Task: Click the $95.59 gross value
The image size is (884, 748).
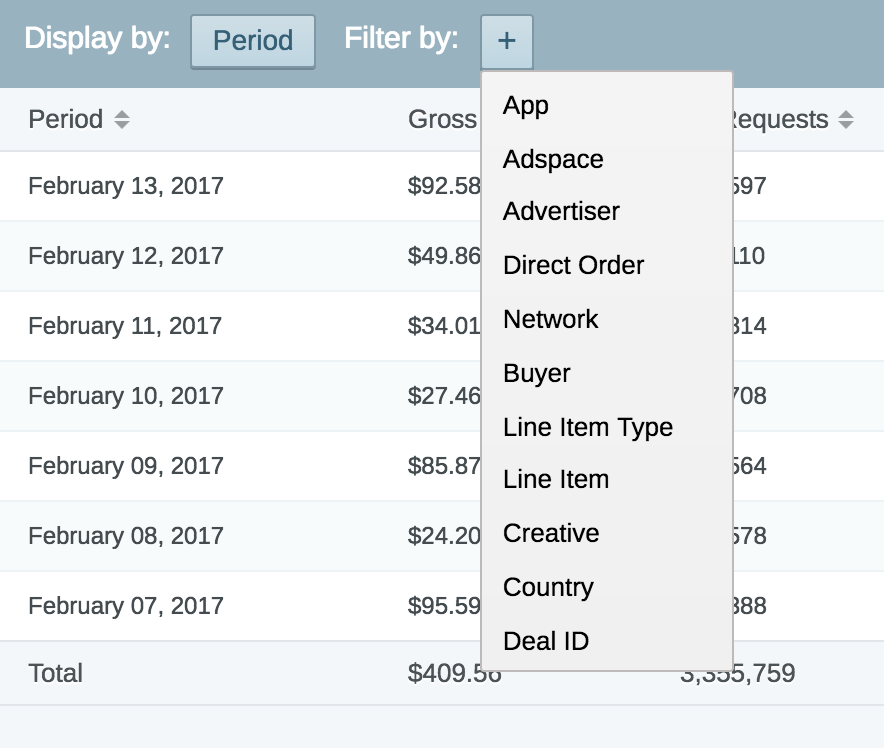Action: (444, 606)
